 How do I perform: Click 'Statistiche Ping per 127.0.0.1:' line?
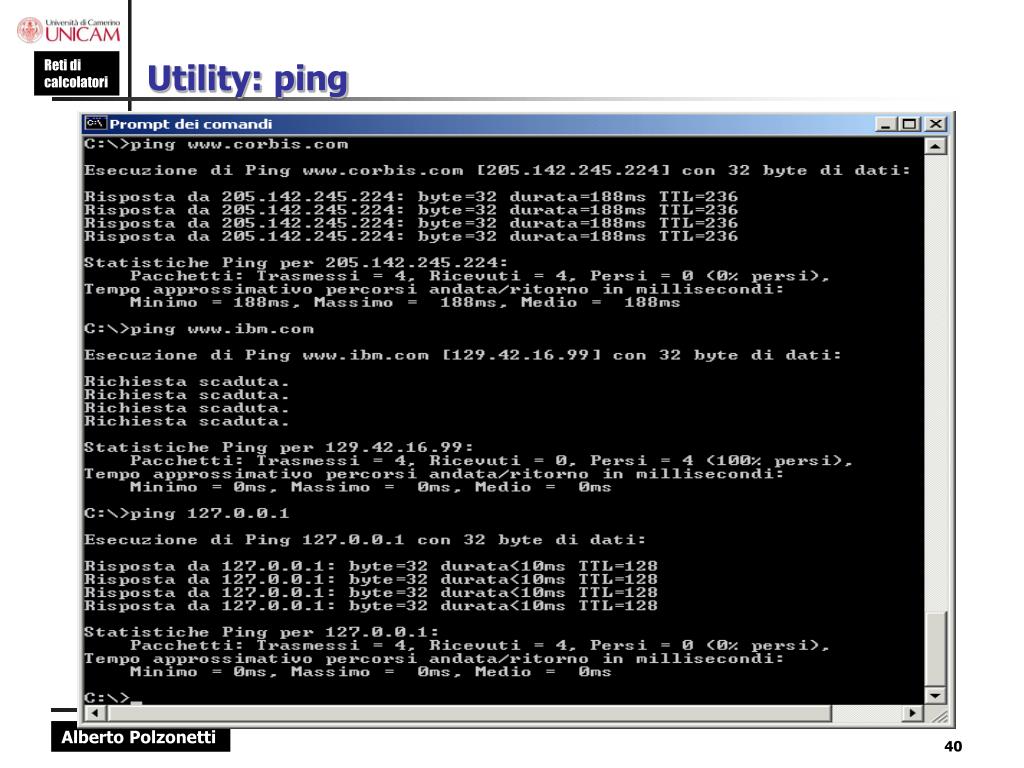(261, 632)
